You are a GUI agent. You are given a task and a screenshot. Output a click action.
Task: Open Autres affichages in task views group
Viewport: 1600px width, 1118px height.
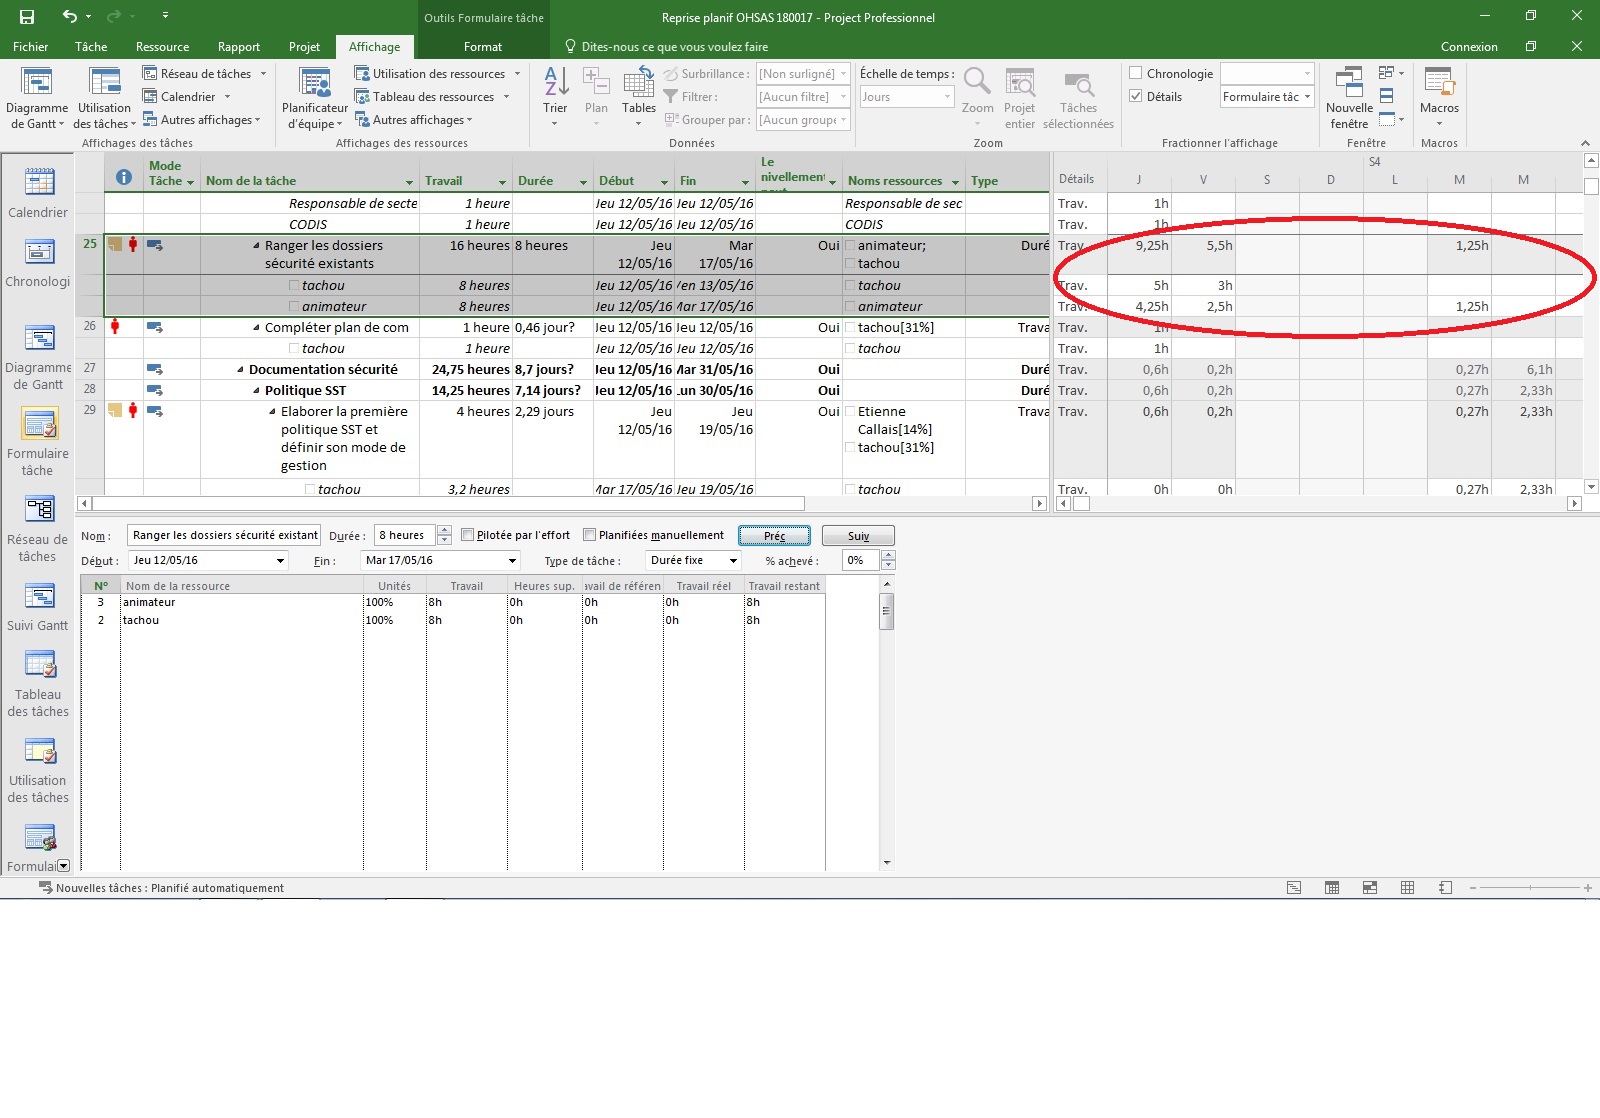(201, 120)
